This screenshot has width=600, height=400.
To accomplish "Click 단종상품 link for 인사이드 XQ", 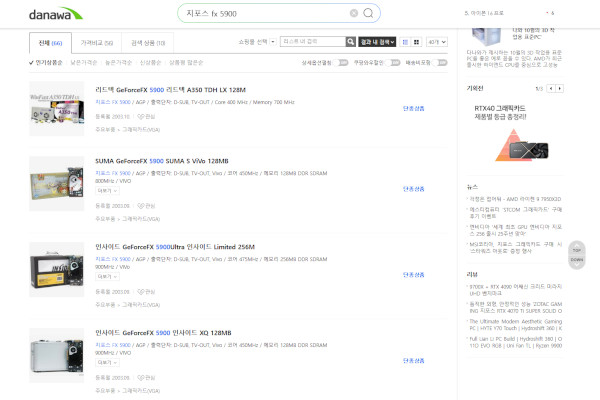I will (414, 361).
